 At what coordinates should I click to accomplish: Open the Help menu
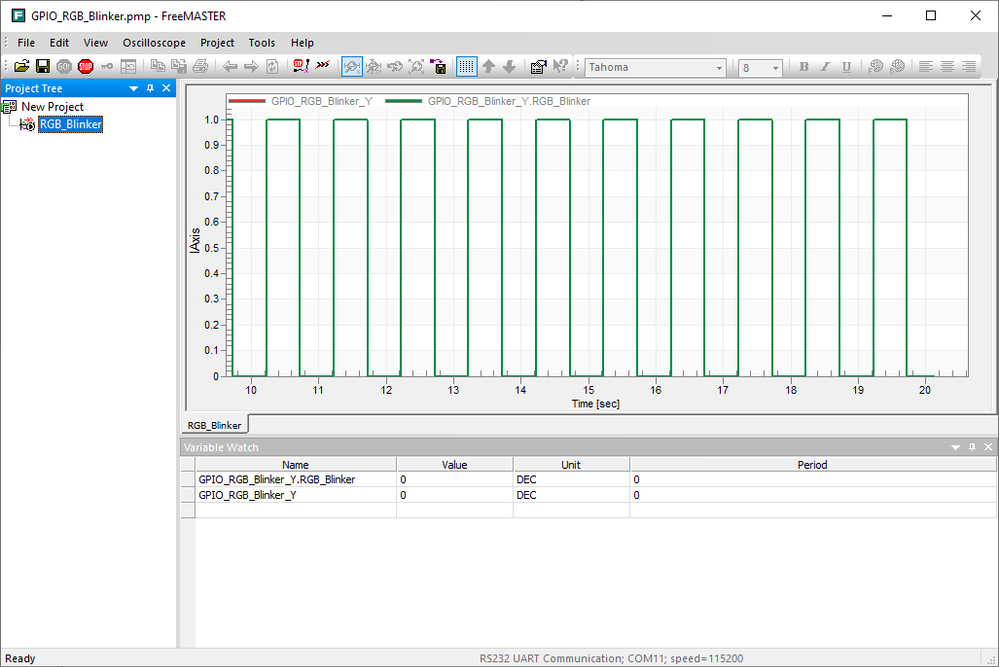(x=303, y=43)
